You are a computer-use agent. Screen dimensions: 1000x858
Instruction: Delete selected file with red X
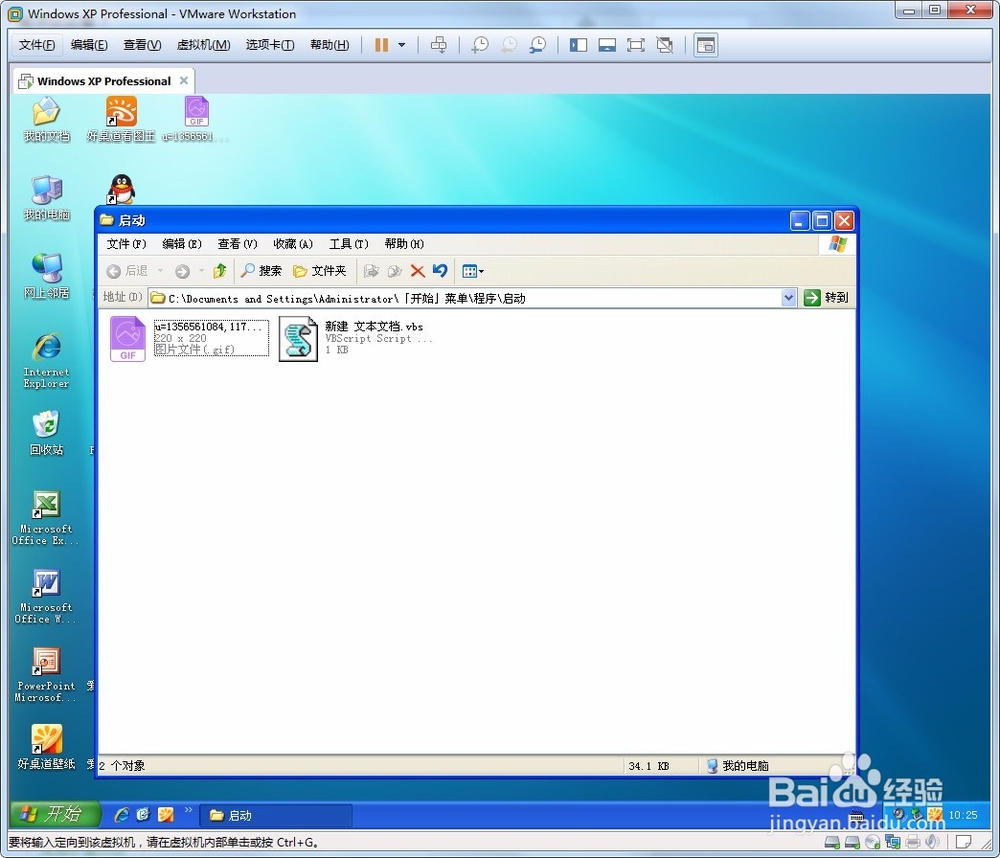click(418, 271)
